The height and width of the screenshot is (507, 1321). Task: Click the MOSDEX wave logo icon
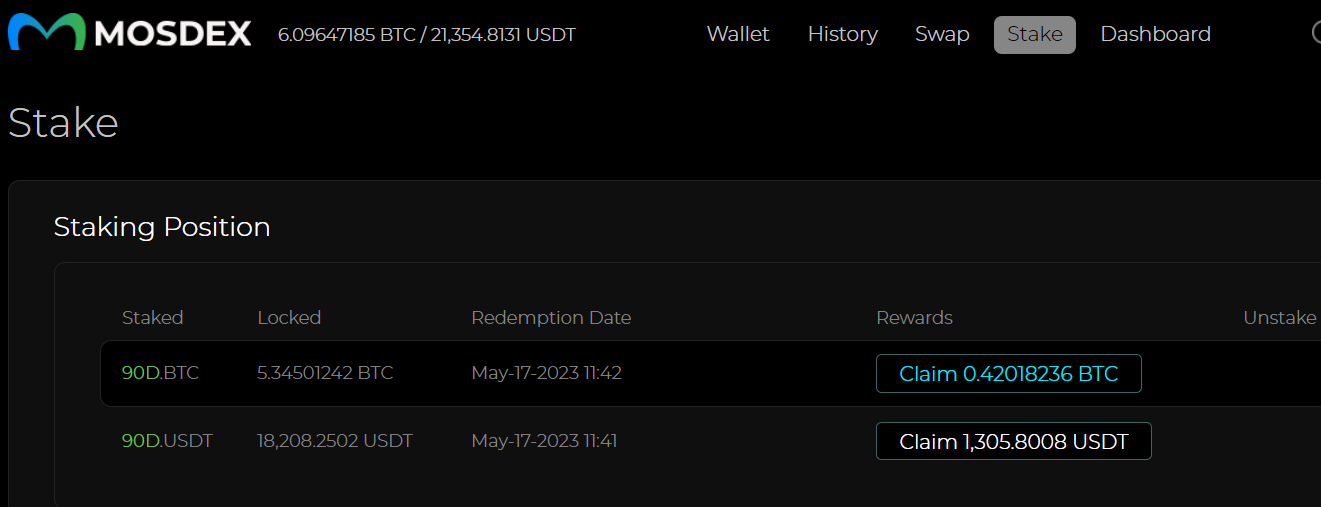[x=47, y=33]
